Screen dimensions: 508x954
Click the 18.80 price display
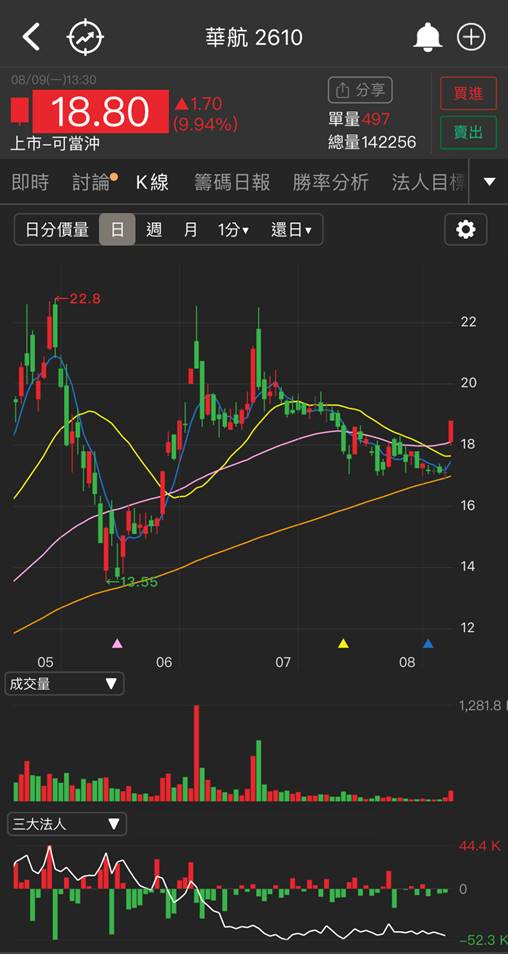tap(100, 111)
